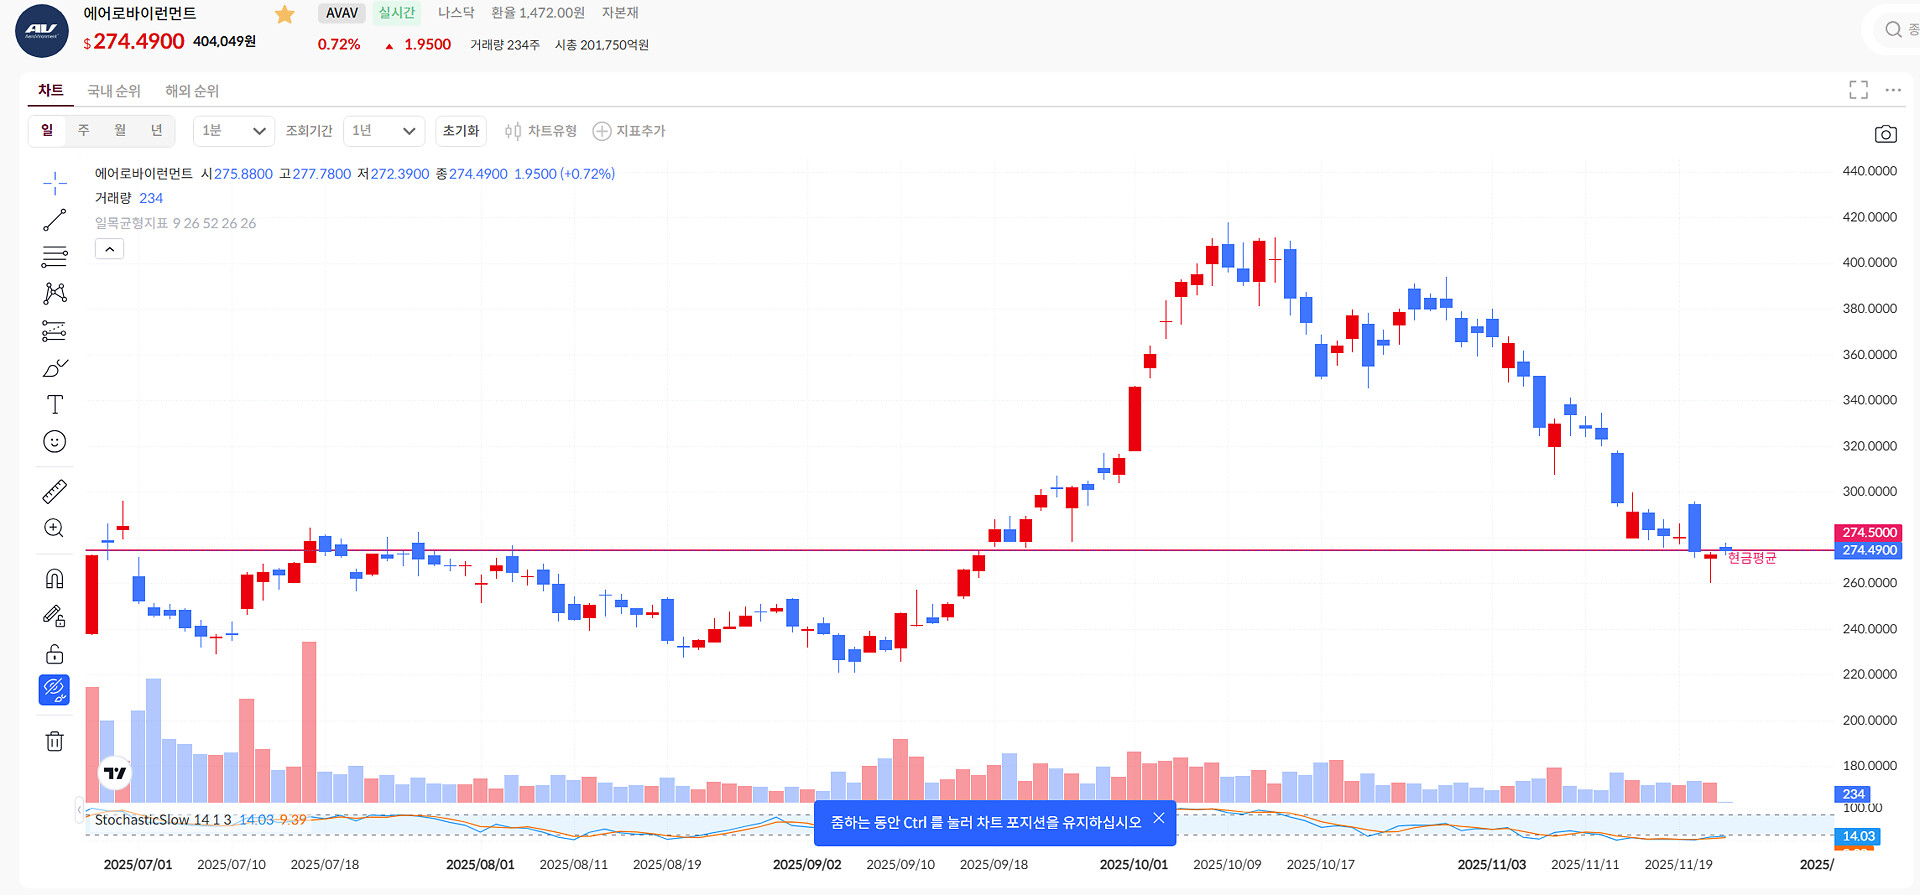Select the text annotation tool

click(x=55, y=404)
